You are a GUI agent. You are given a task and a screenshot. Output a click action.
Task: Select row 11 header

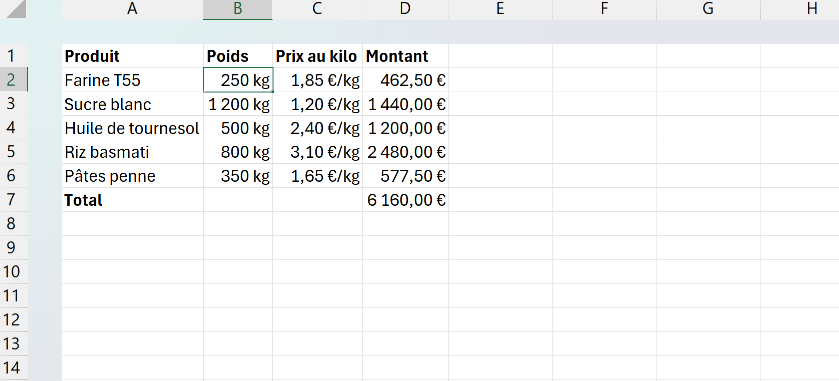coord(13,296)
